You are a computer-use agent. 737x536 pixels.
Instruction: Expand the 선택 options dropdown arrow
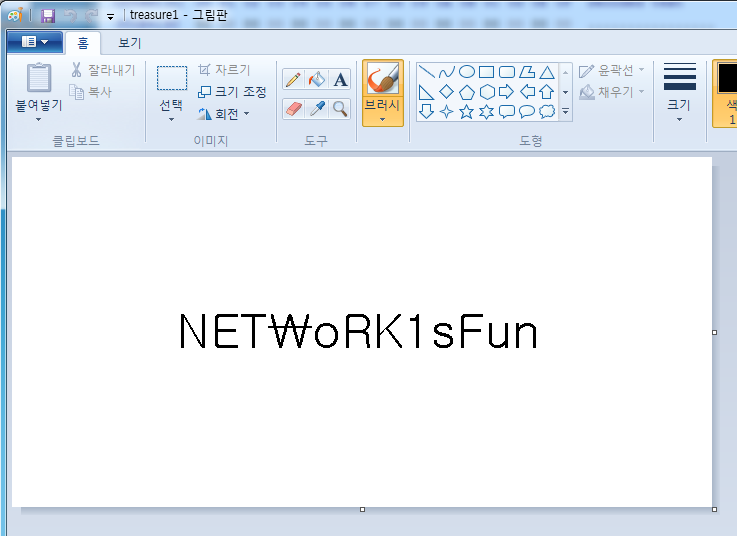pos(172,120)
